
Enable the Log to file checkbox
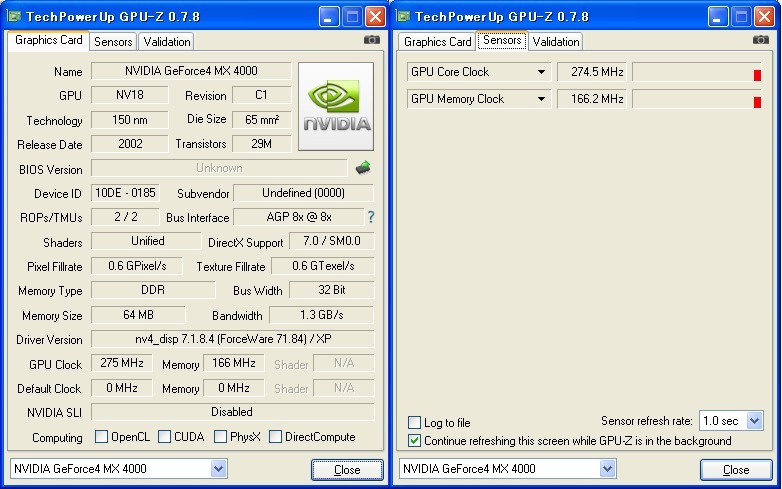click(x=414, y=423)
